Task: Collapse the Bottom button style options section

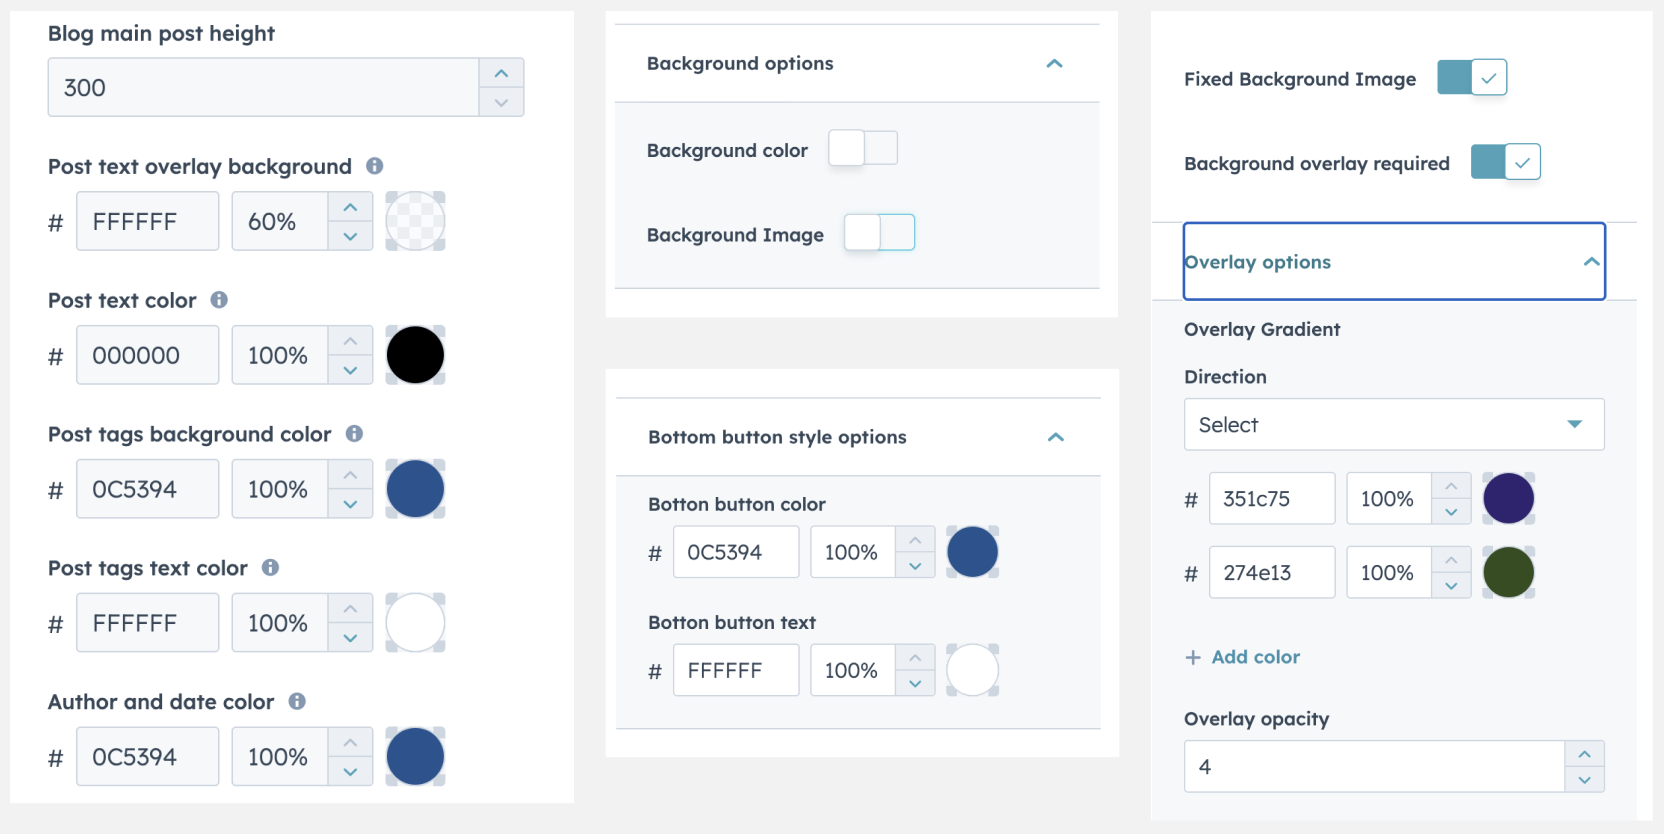Action: [1055, 438]
